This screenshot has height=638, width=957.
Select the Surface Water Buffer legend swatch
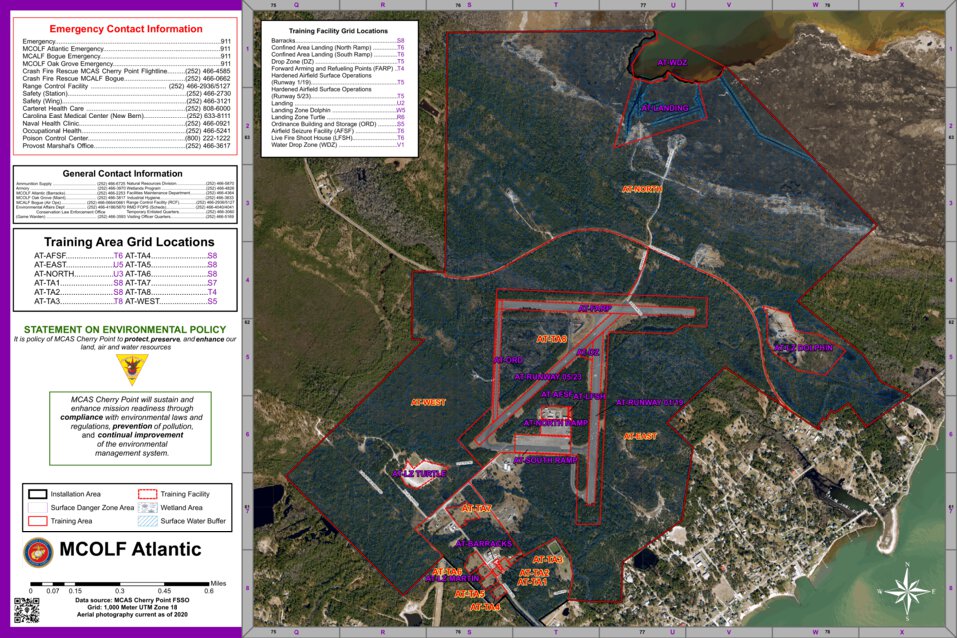pyautogui.click(x=146, y=521)
